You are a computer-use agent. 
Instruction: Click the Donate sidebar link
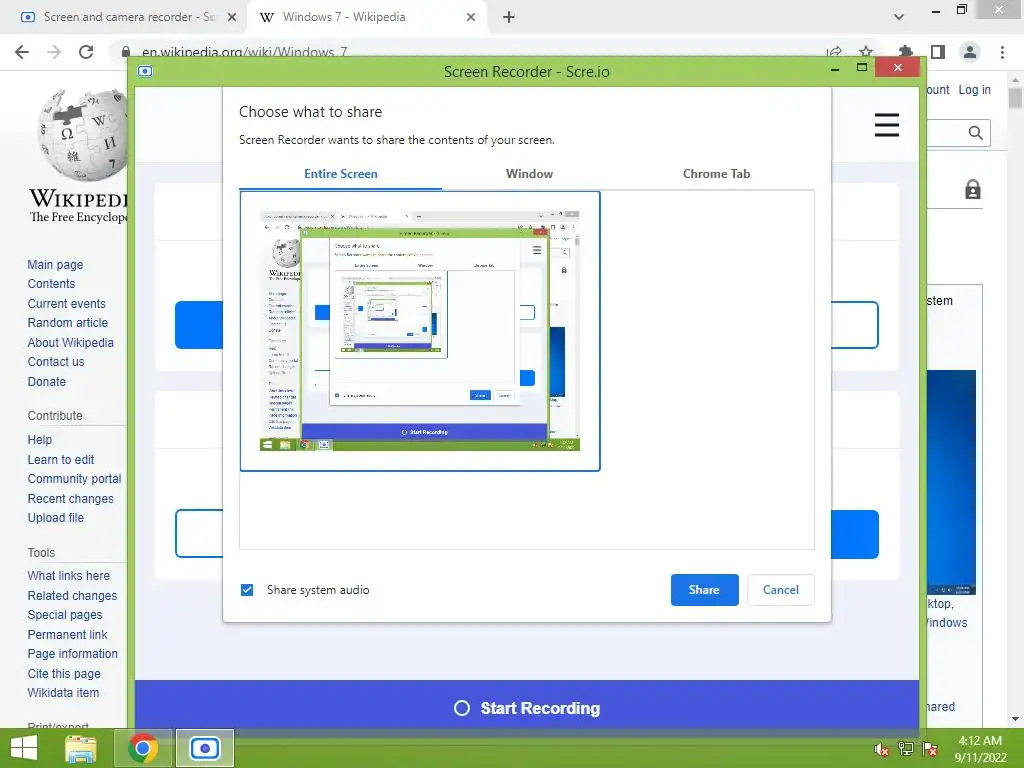point(46,381)
